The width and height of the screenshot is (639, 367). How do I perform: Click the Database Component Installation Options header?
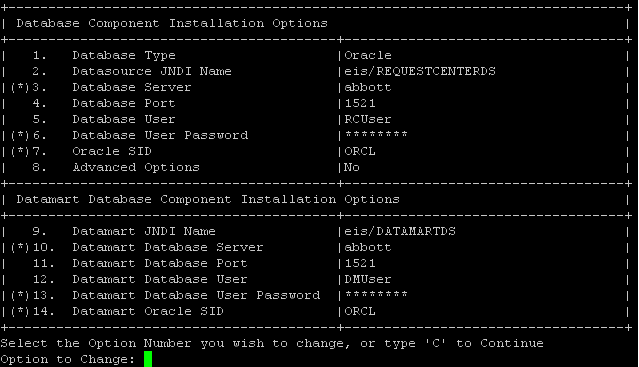[172, 24]
